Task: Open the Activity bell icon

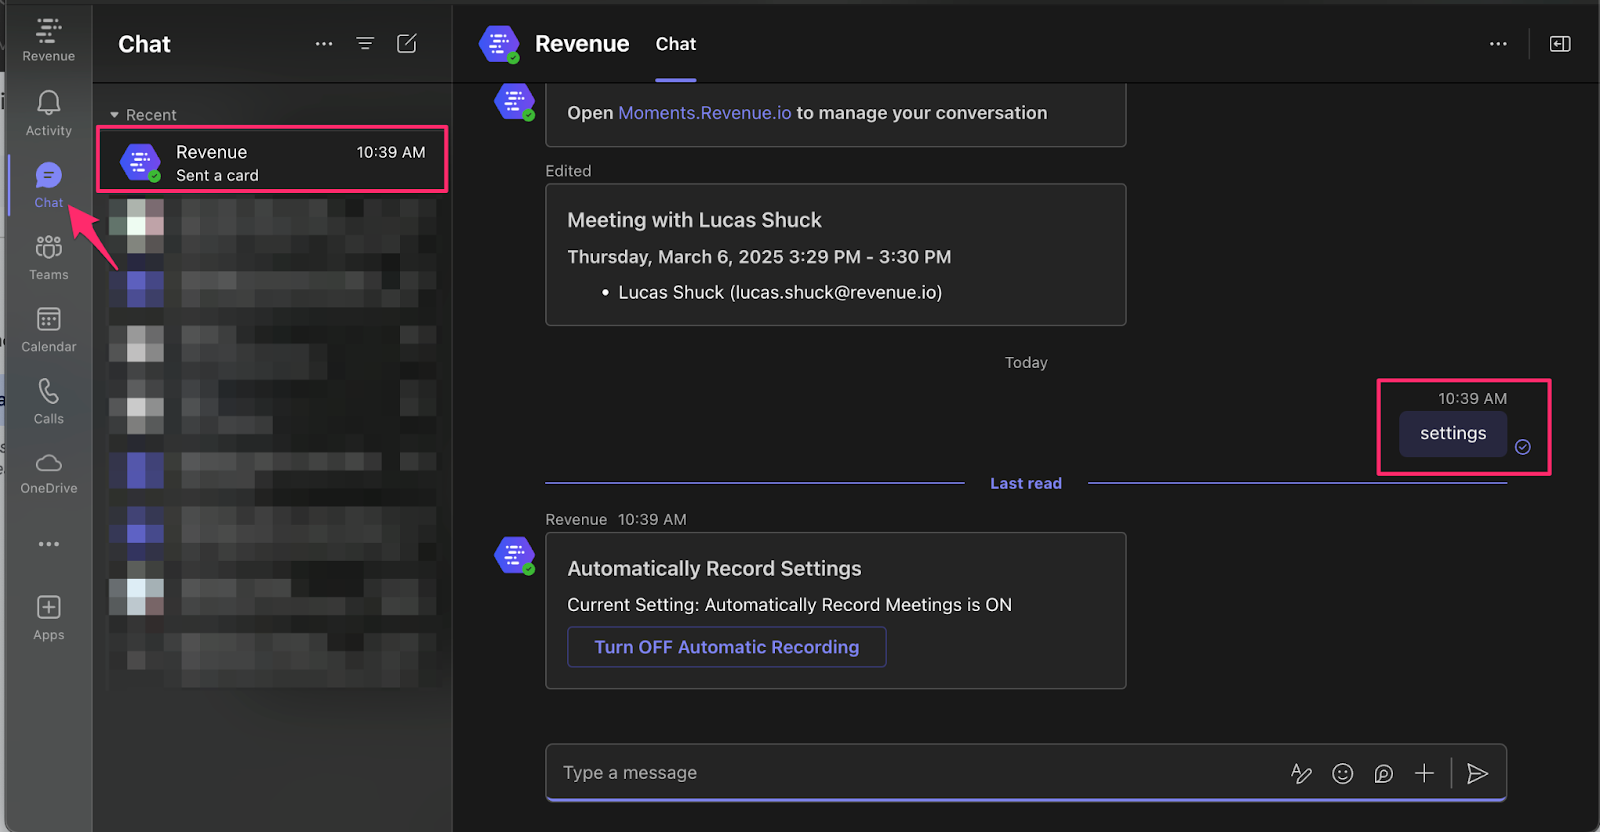Action: pyautogui.click(x=48, y=112)
